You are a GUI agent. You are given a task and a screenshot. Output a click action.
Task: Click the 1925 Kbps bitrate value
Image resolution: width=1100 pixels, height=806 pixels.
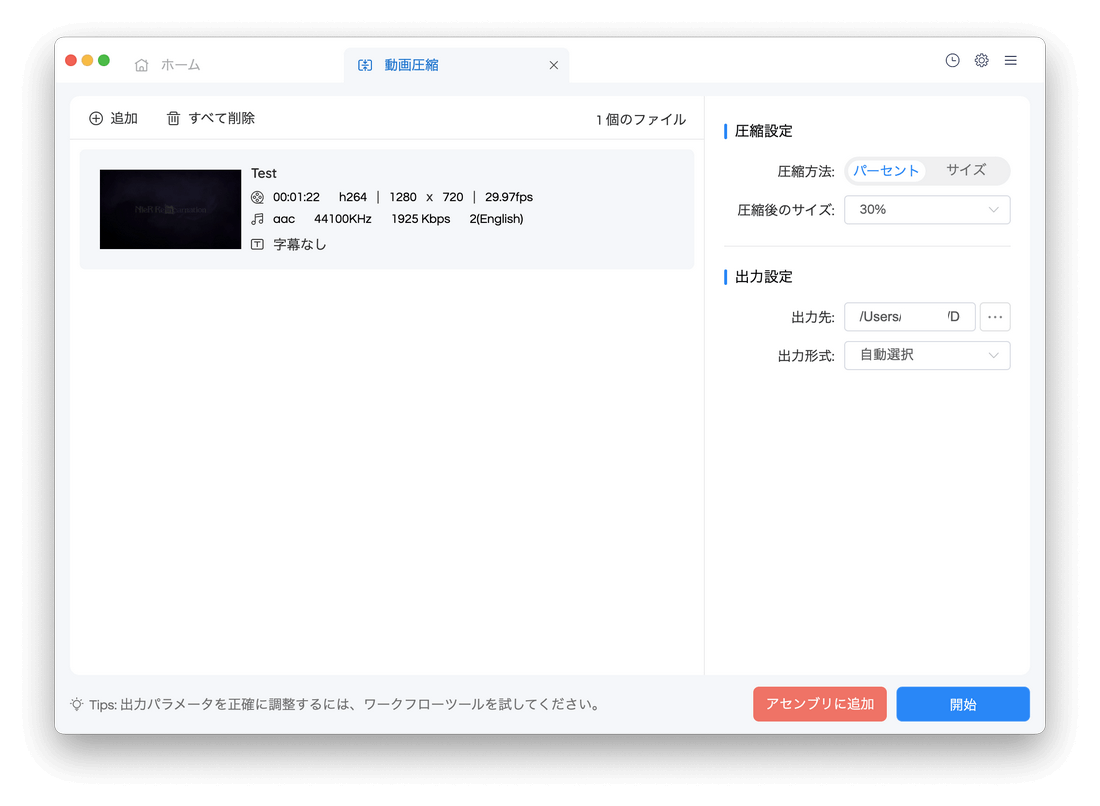click(420, 219)
